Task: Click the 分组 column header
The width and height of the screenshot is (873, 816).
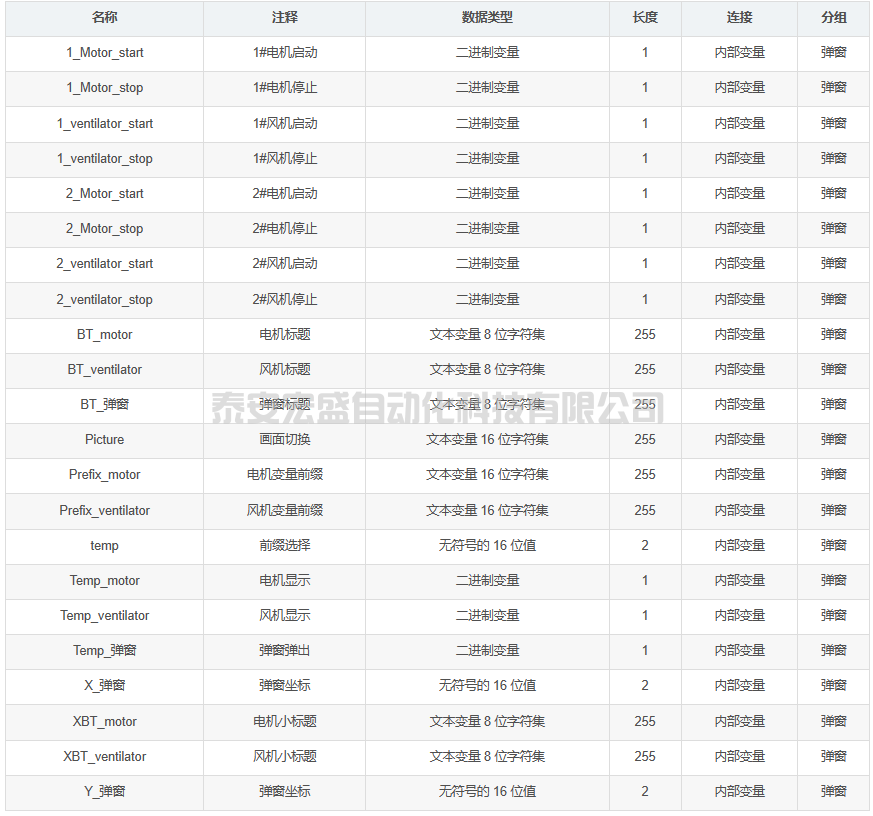Action: coord(833,18)
